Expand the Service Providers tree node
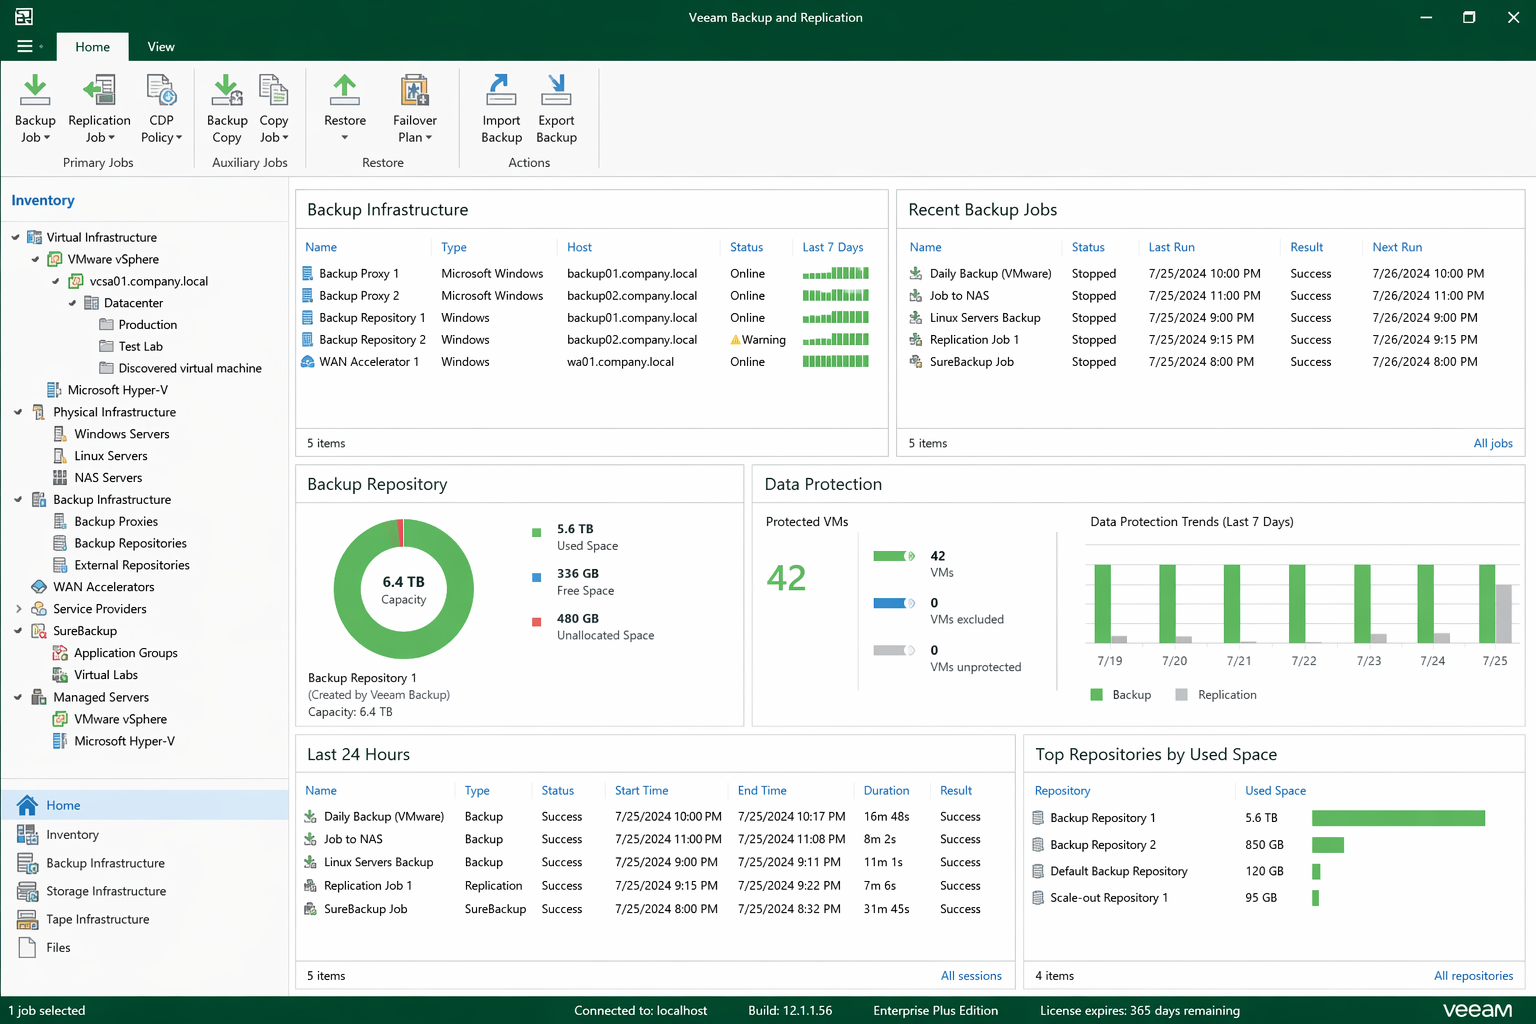Image resolution: width=1536 pixels, height=1024 pixels. pos(18,609)
